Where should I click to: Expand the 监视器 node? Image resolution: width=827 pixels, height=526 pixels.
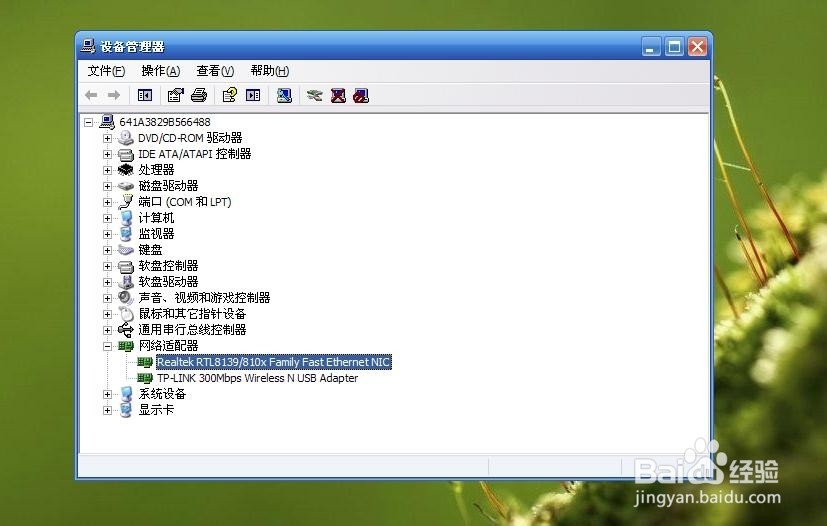click(107, 234)
